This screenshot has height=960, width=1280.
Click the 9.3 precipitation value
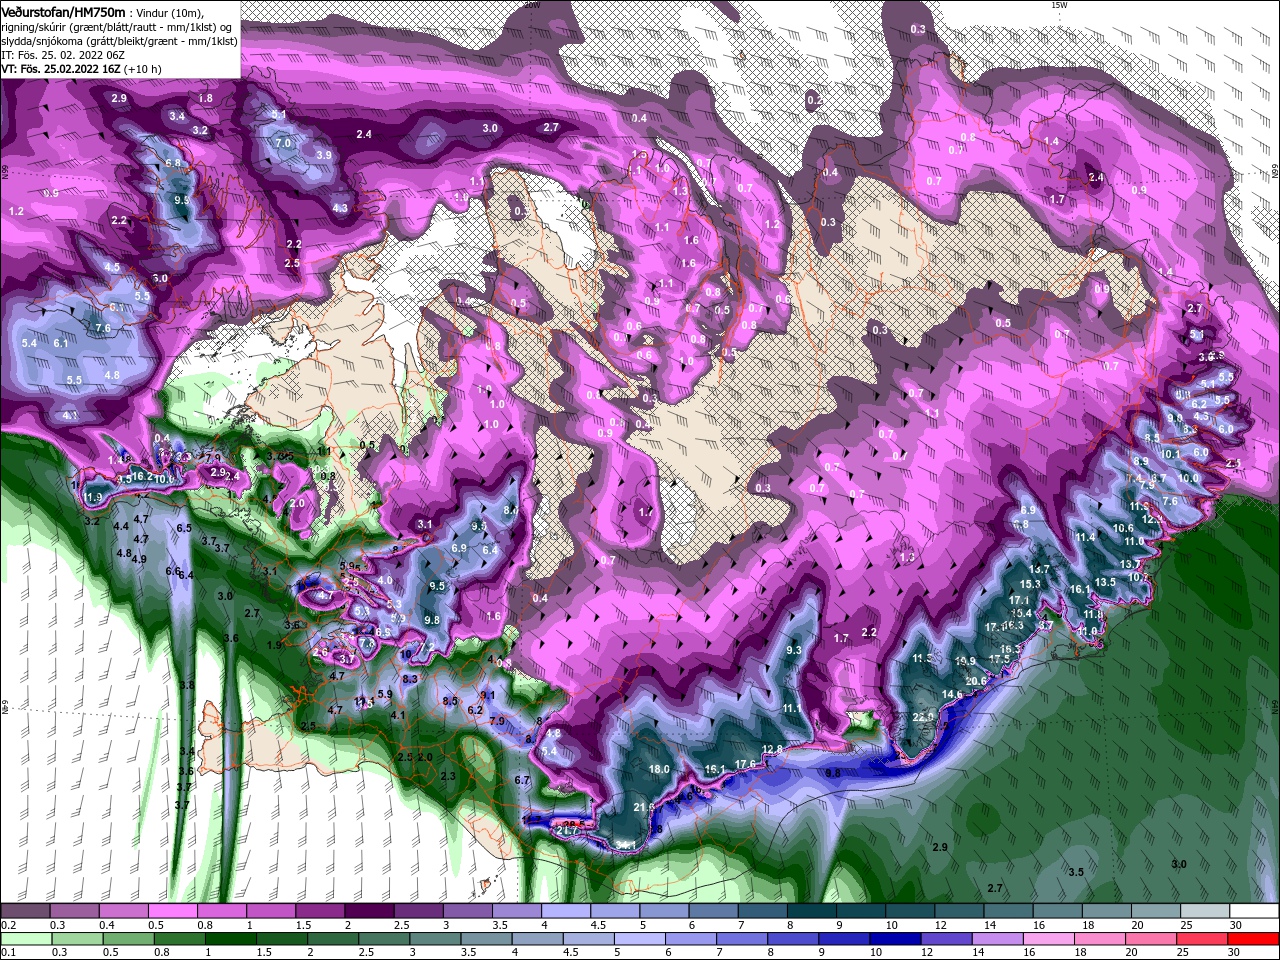[x=795, y=650]
